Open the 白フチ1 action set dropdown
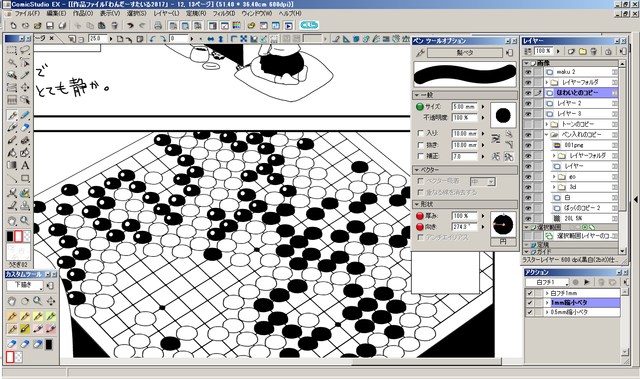The image size is (640, 379). click(x=547, y=282)
